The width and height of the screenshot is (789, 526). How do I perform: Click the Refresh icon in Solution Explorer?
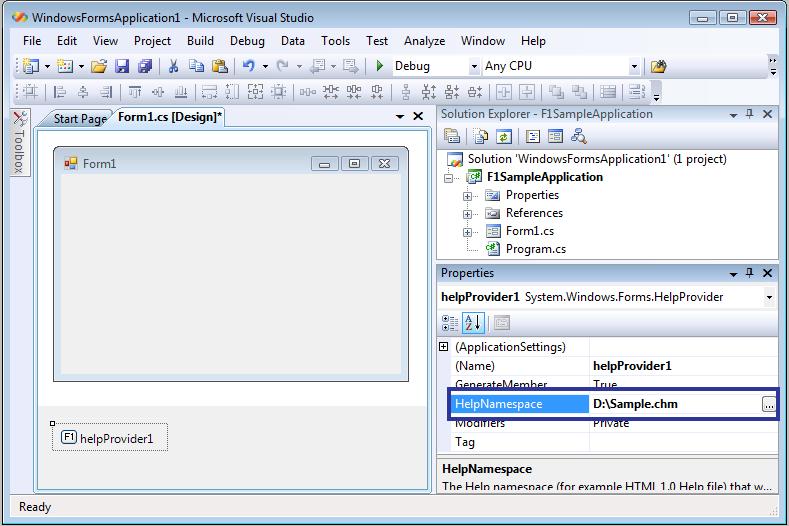coord(504,136)
